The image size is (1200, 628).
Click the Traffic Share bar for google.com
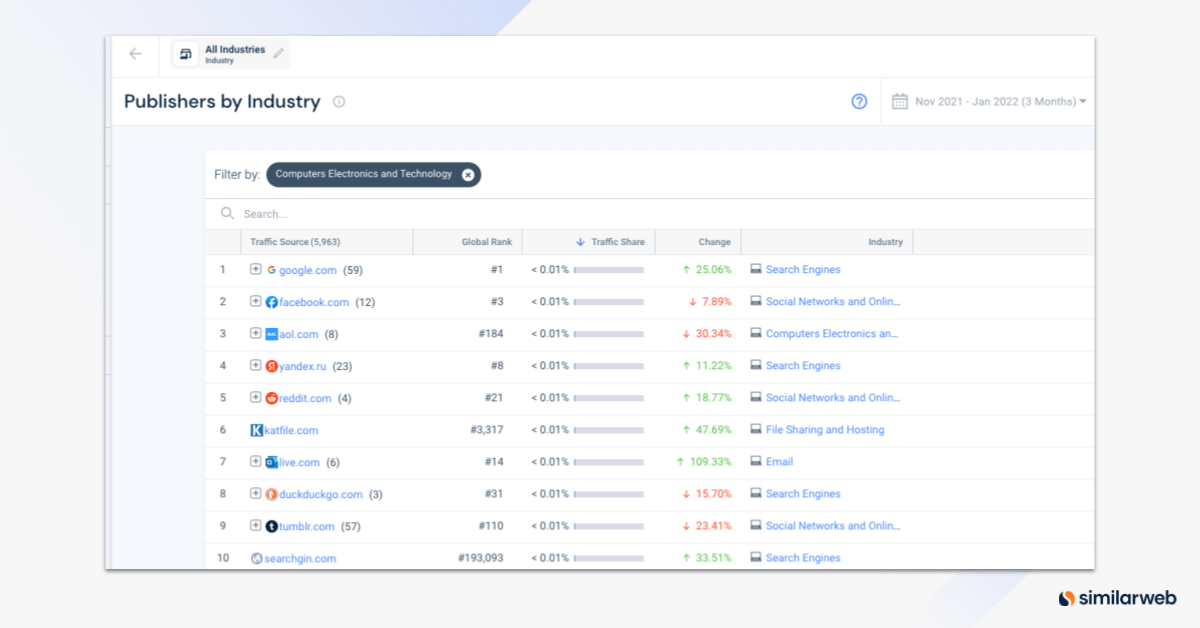[608, 269]
